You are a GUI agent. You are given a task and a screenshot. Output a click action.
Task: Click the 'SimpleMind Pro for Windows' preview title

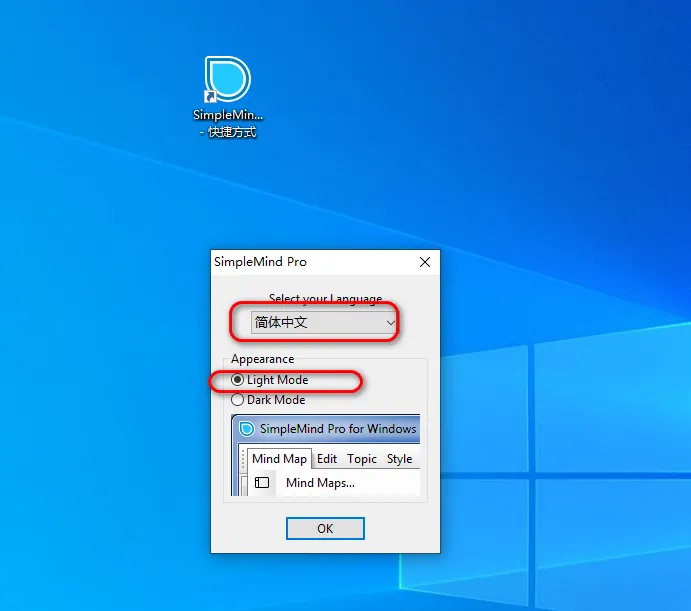(x=338, y=428)
